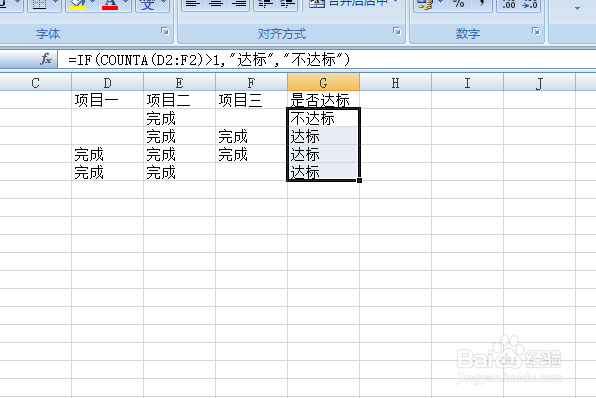Click the fill handle of the selection
The height and width of the screenshot is (398, 596).
[x=359, y=180]
